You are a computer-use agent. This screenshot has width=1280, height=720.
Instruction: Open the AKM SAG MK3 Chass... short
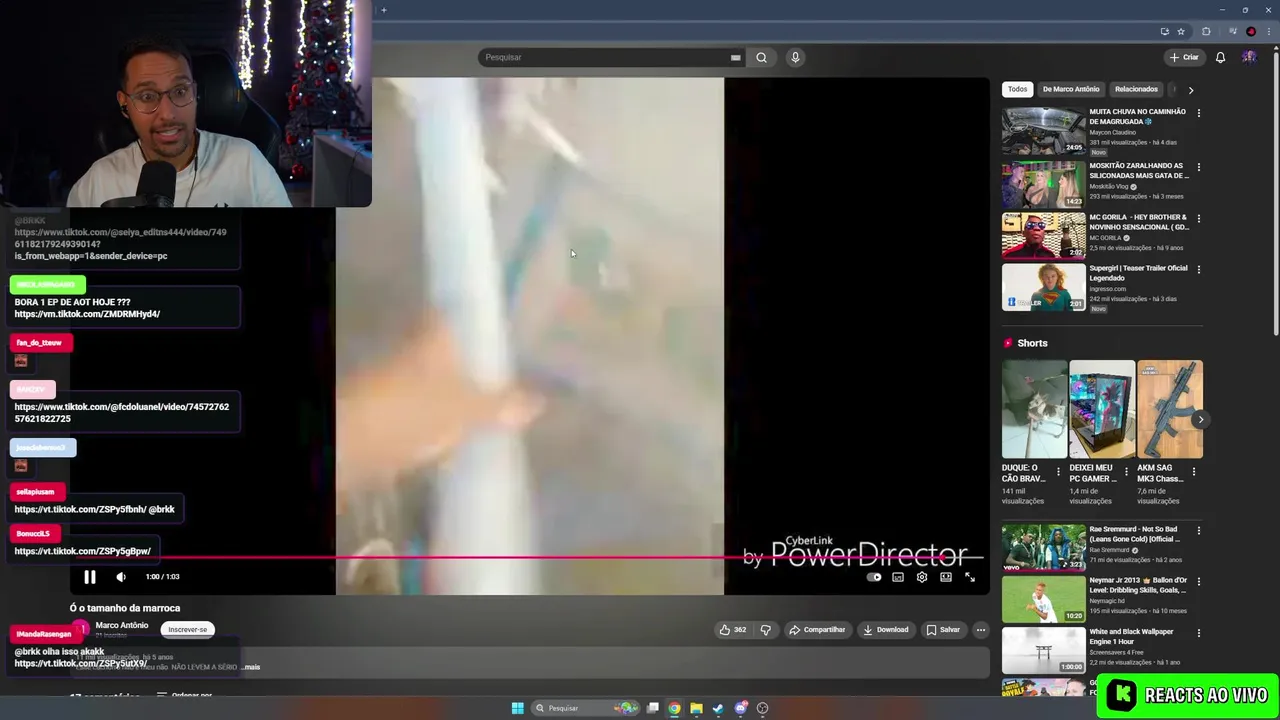pyautogui.click(x=1170, y=409)
